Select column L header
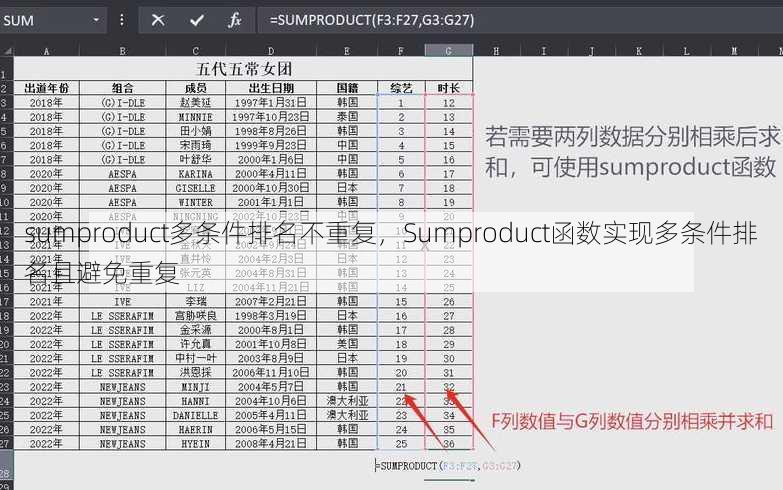The image size is (783, 490). coord(686,50)
